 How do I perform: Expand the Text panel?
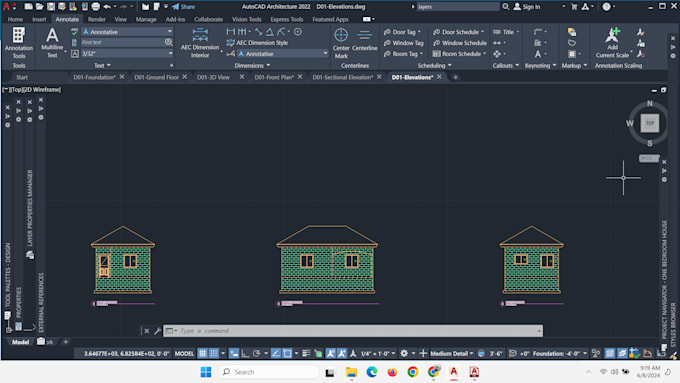[102, 65]
